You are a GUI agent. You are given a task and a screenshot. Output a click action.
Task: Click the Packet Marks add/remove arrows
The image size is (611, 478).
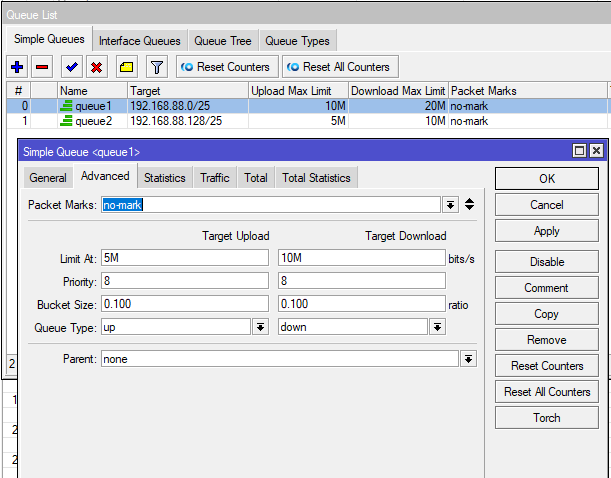[469, 205]
